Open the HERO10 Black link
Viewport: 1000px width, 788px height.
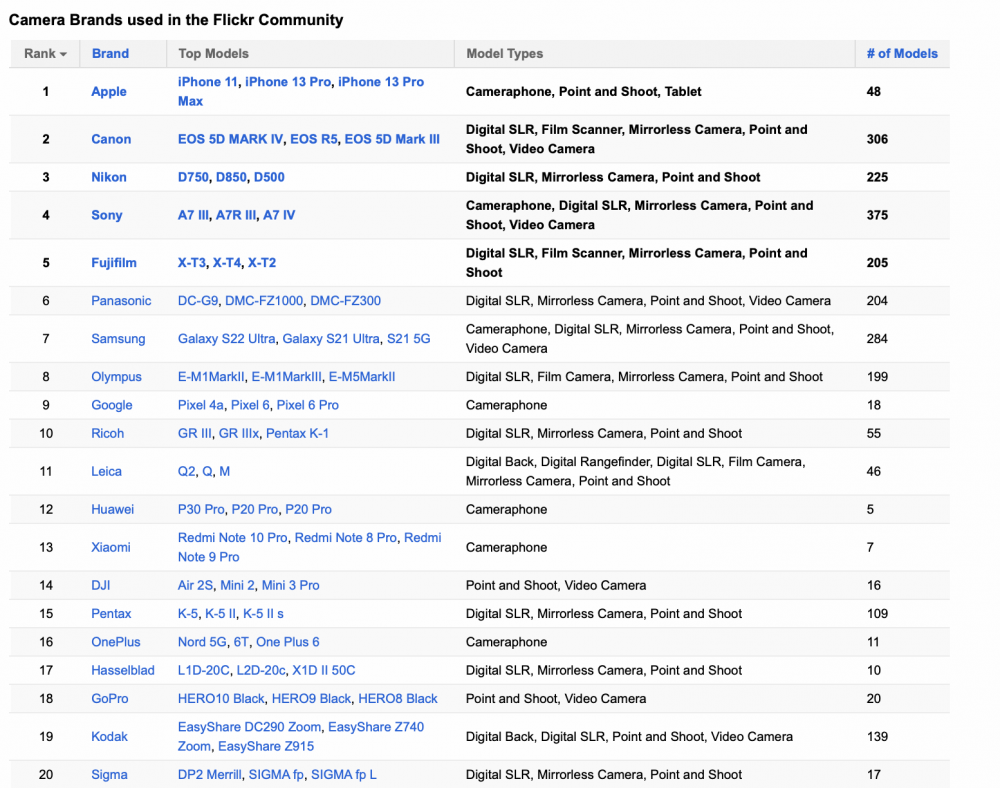[x=221, y=699]
